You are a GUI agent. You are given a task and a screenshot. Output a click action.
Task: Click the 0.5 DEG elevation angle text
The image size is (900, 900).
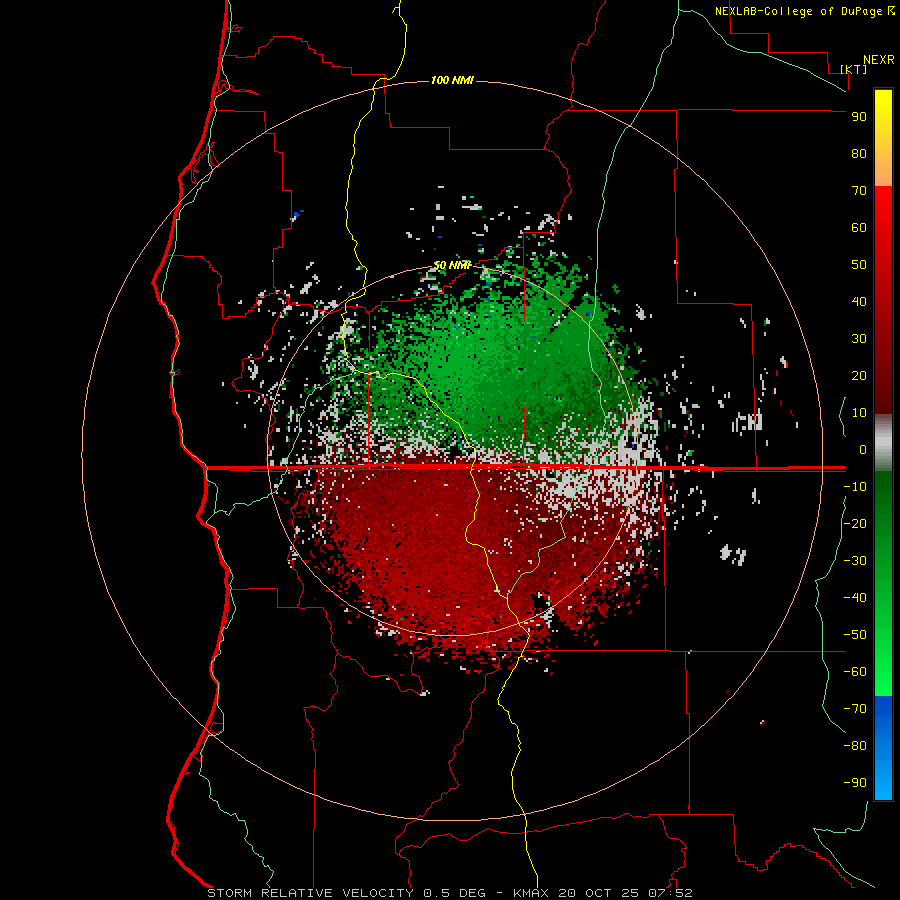pos(454,893)
